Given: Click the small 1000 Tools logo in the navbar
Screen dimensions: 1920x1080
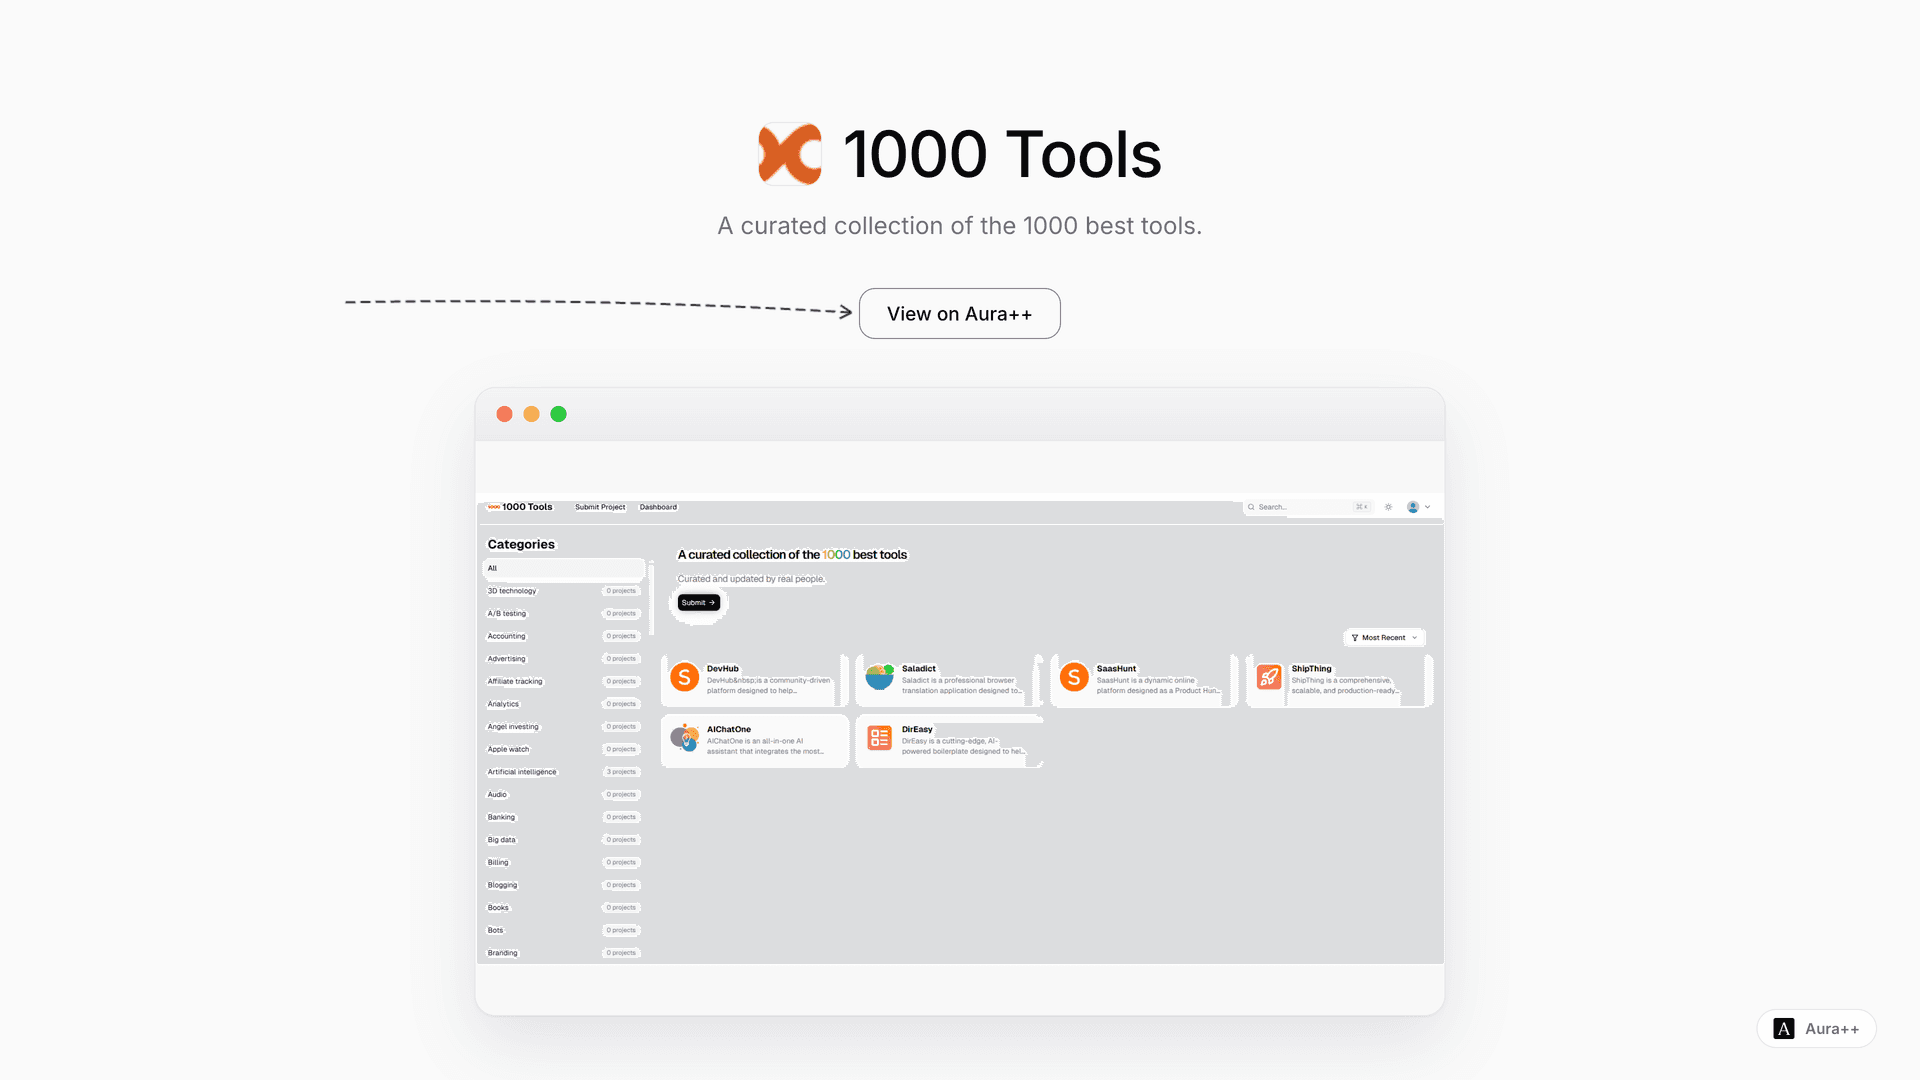Looking at the screenshot, I should point(494,507).
